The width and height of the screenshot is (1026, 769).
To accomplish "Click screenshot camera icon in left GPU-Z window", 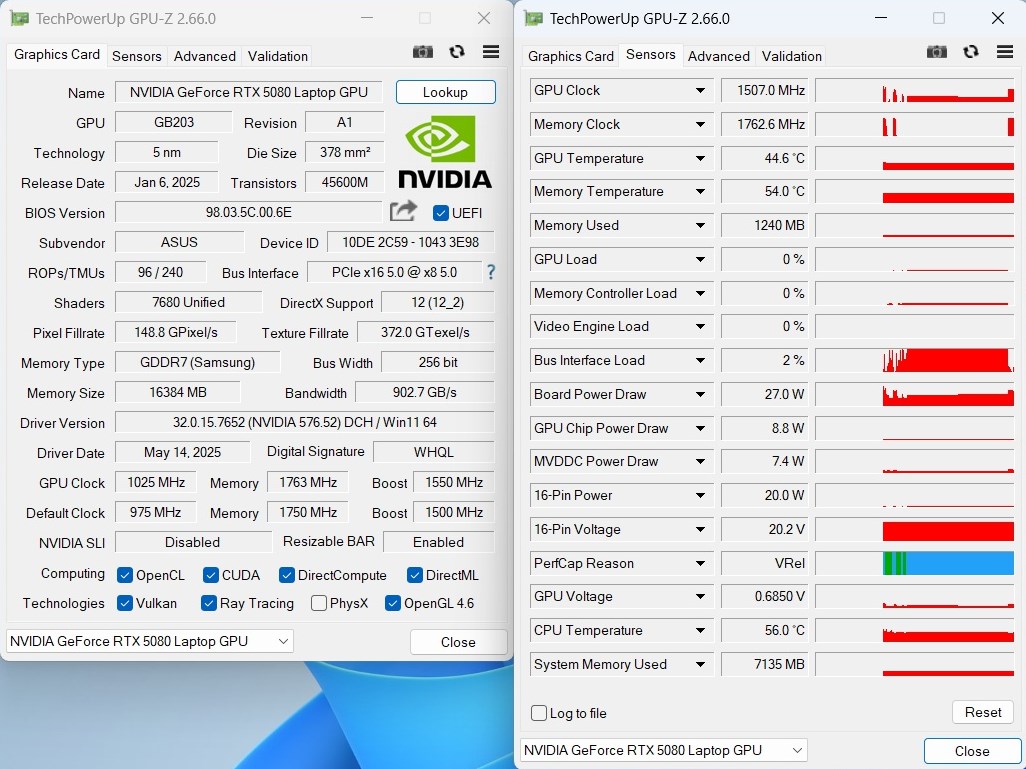I will click(x=423, y=52).
